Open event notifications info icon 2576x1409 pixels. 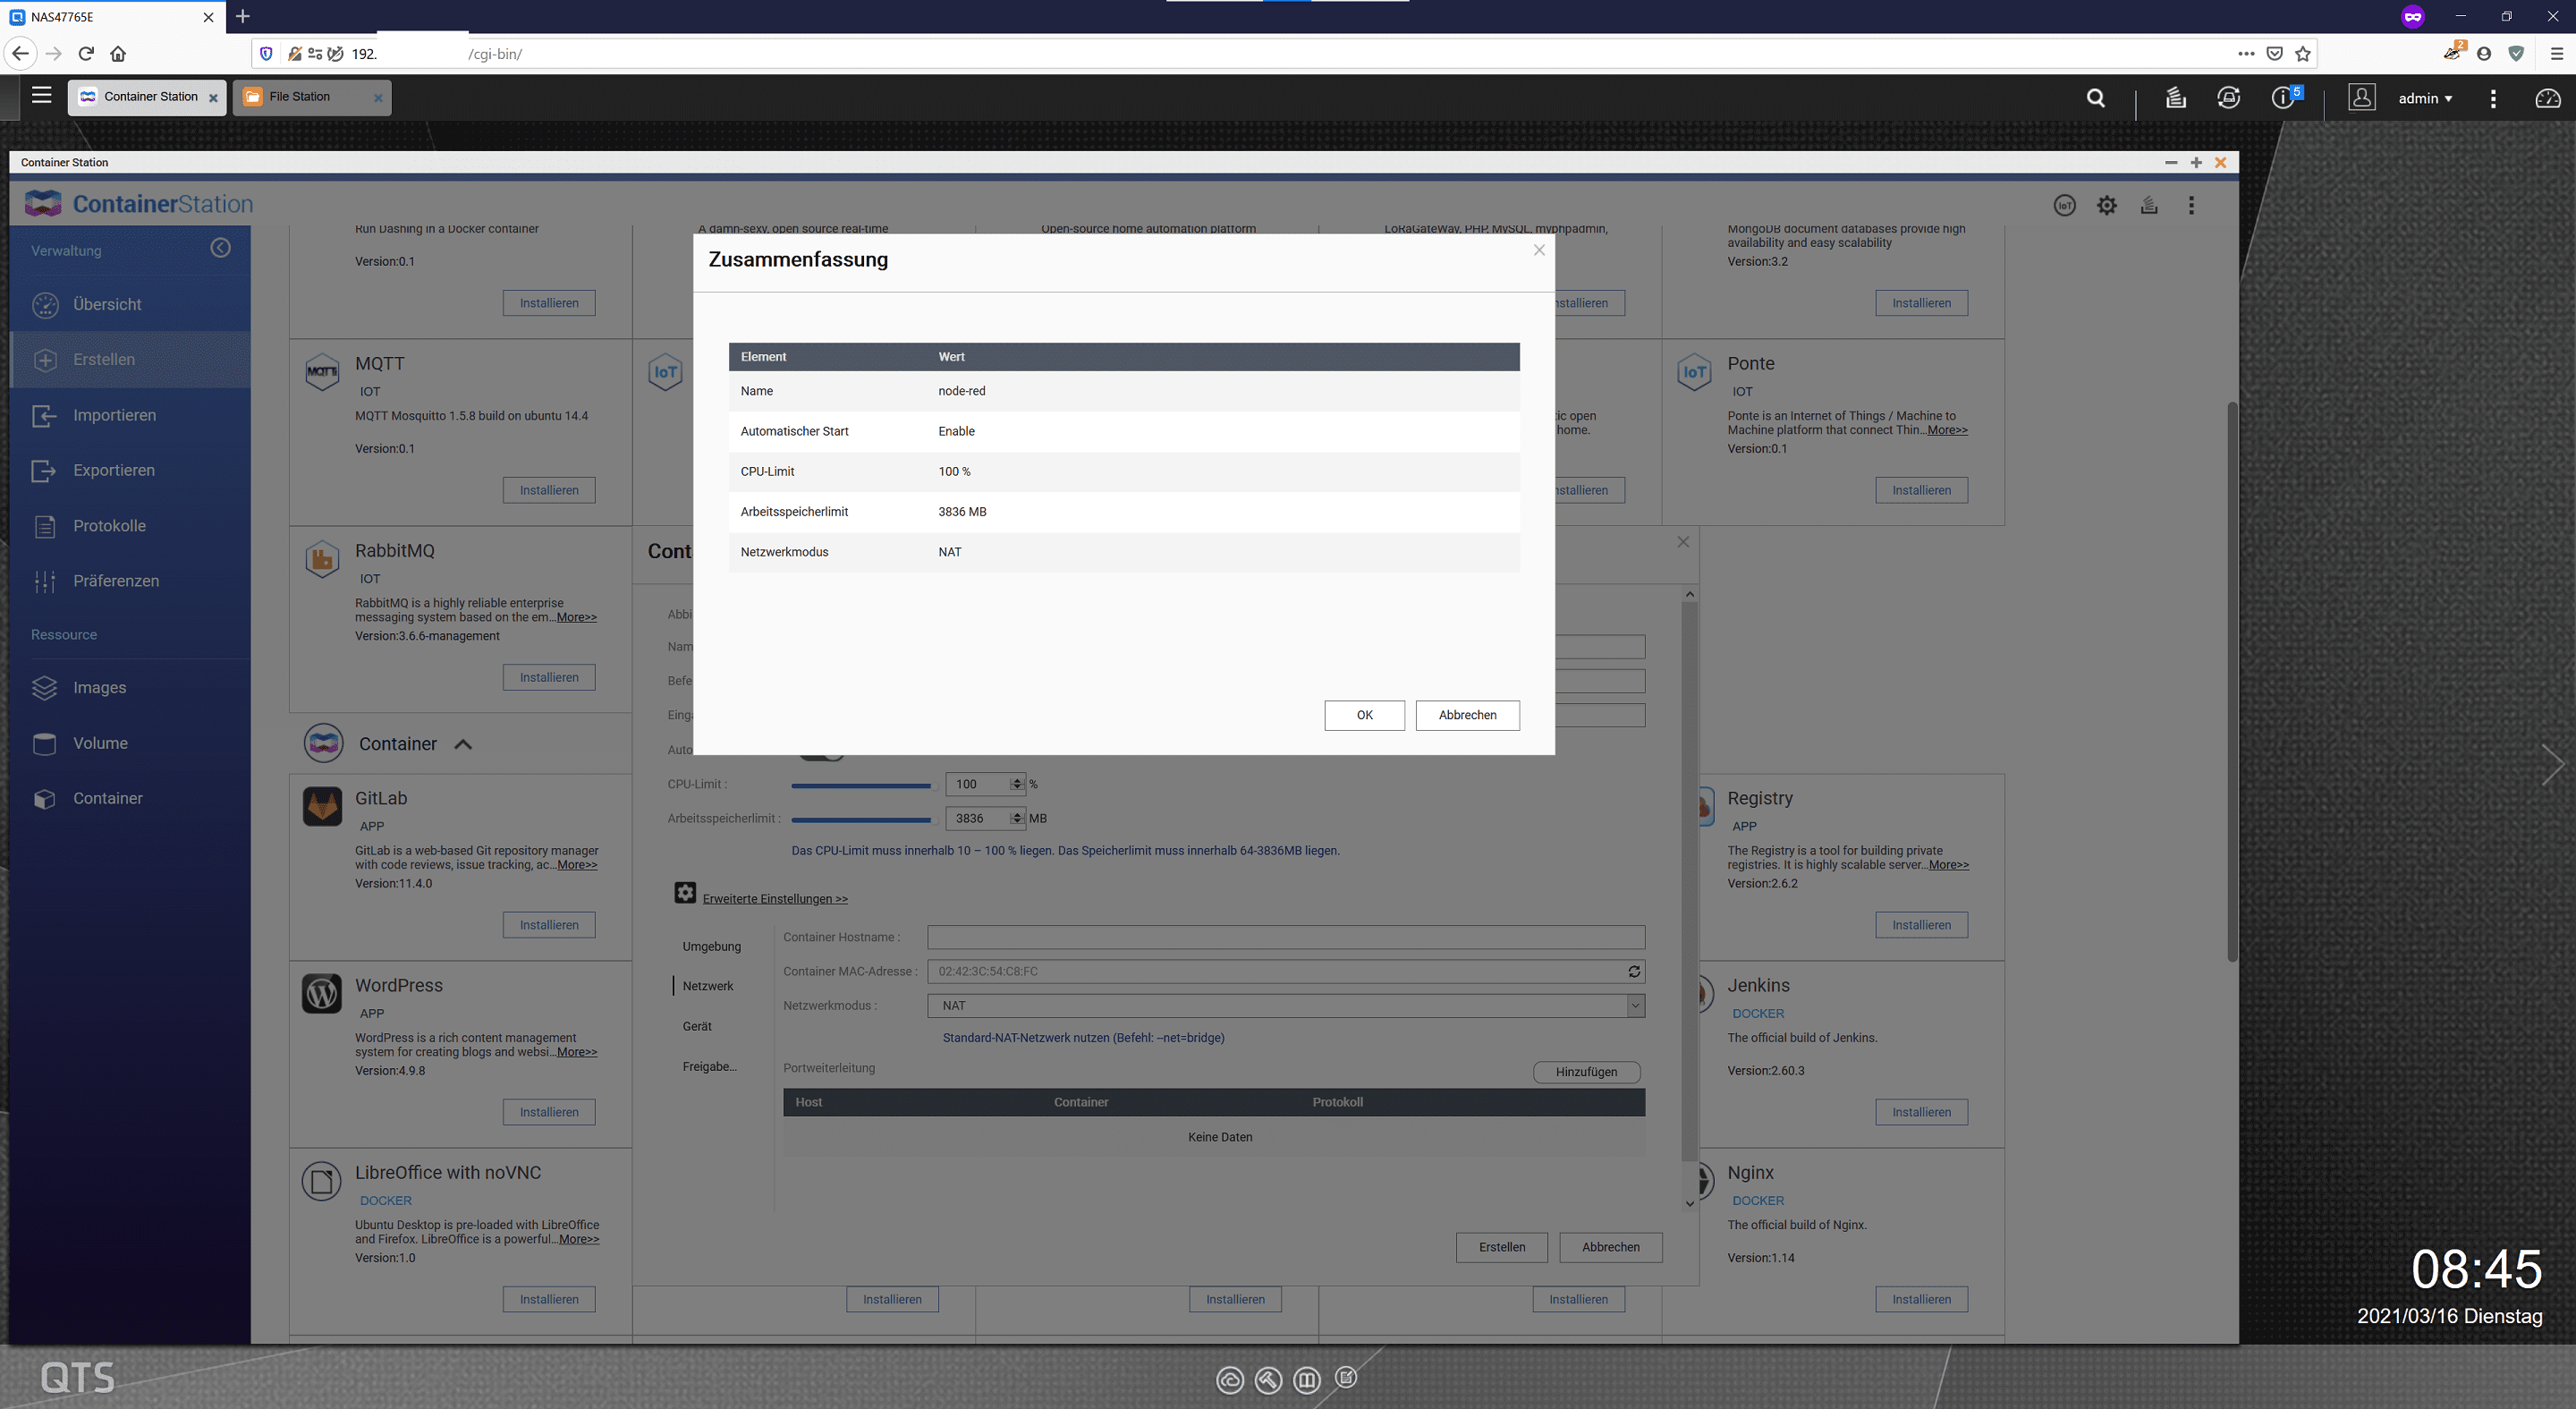[2284, 98]
